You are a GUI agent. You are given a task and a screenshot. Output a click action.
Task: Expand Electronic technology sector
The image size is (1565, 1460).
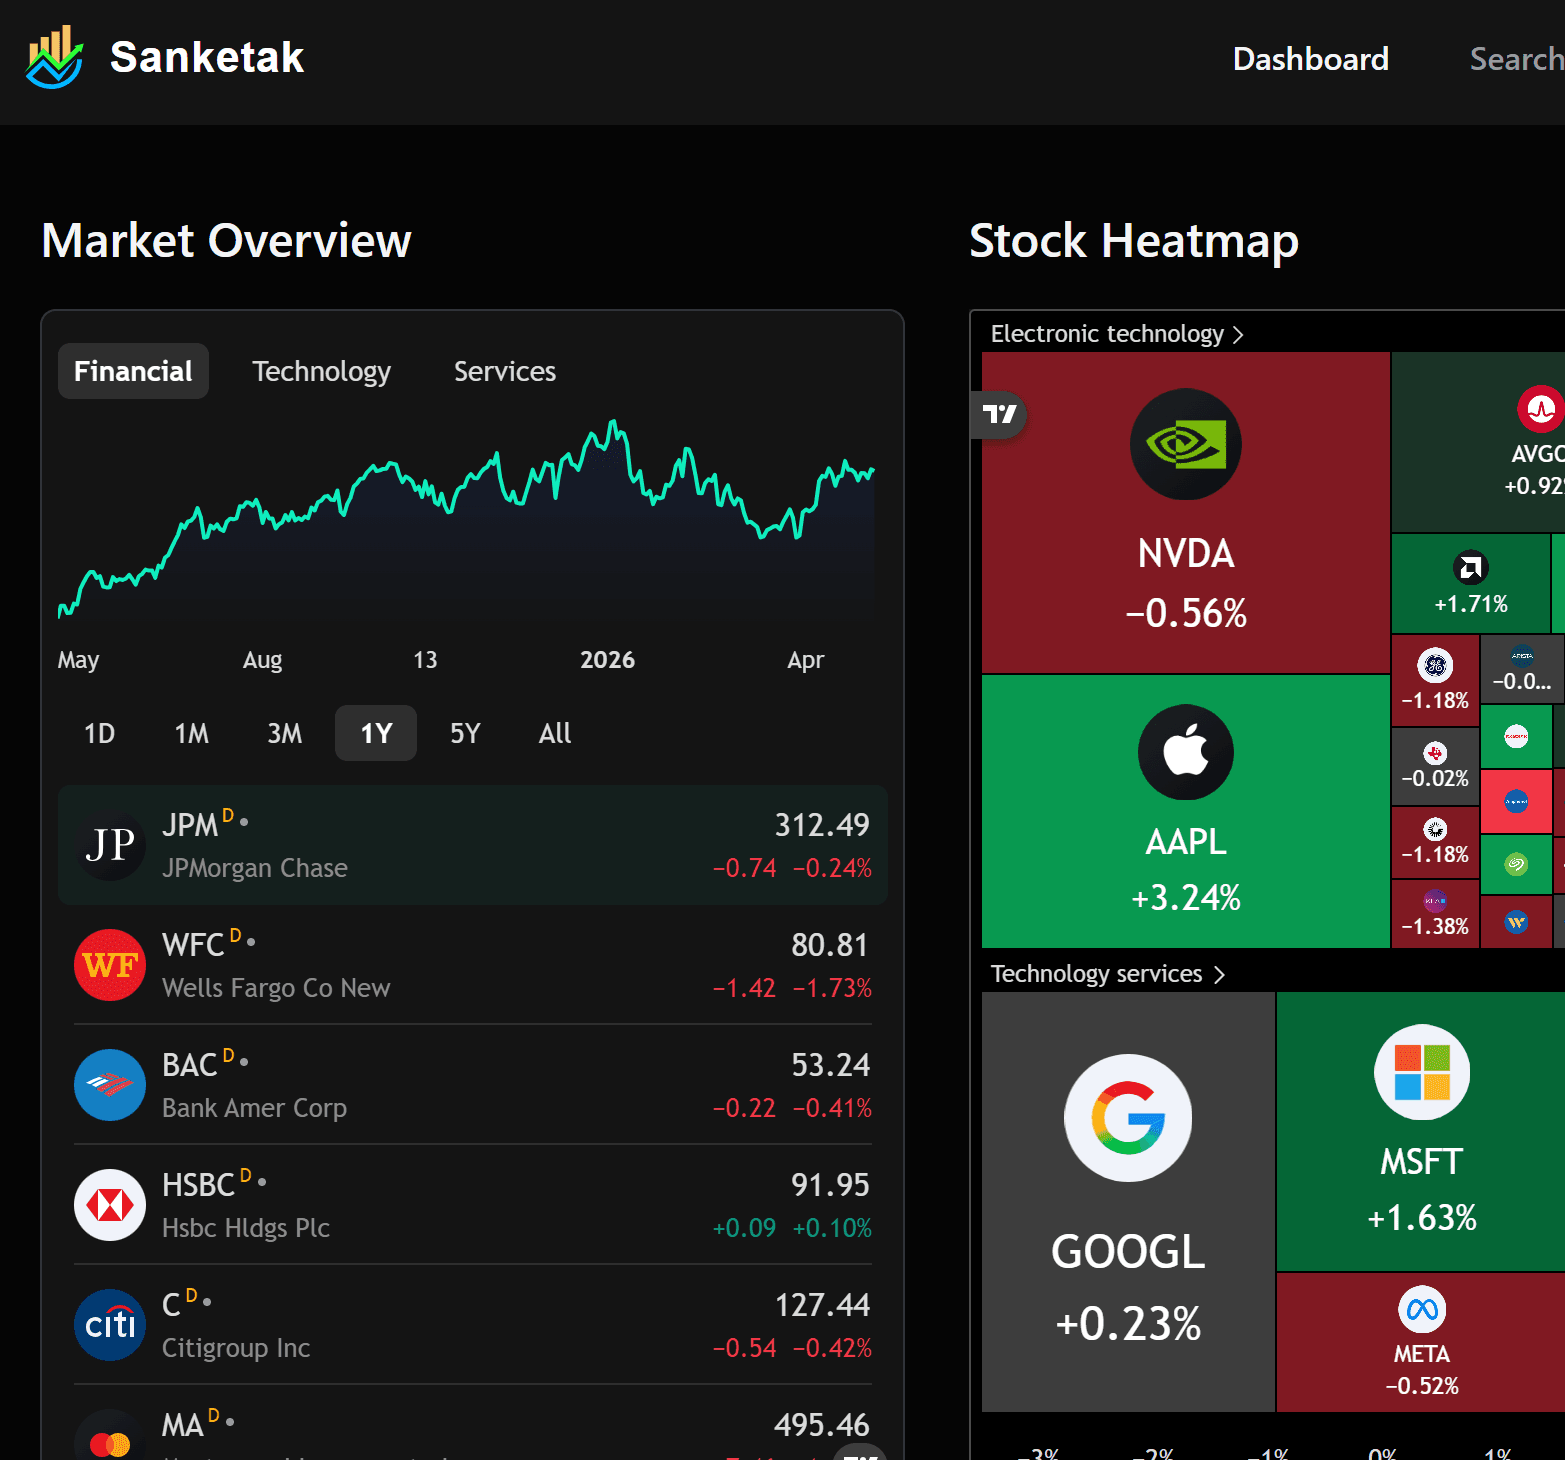coord(1117,334)
